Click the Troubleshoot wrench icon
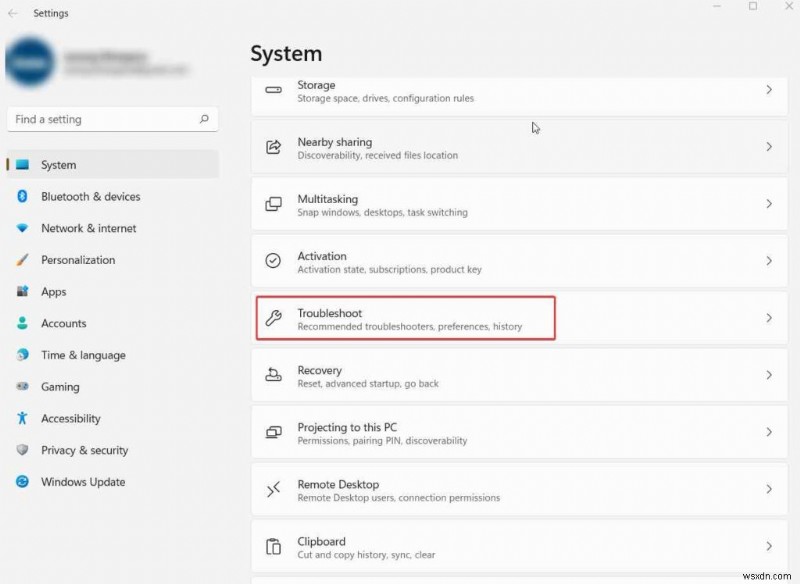 click(x=273, y=319)
